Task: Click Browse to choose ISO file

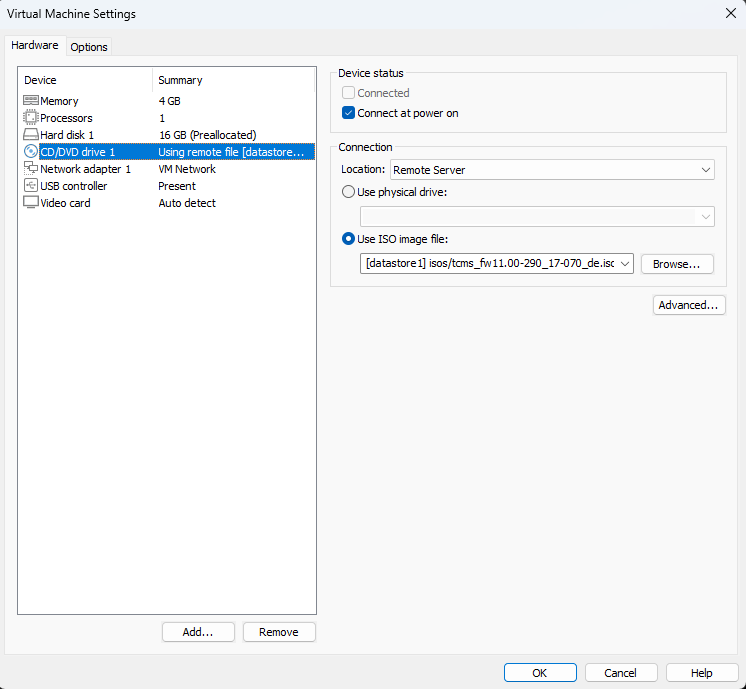Action: point(677,264)
